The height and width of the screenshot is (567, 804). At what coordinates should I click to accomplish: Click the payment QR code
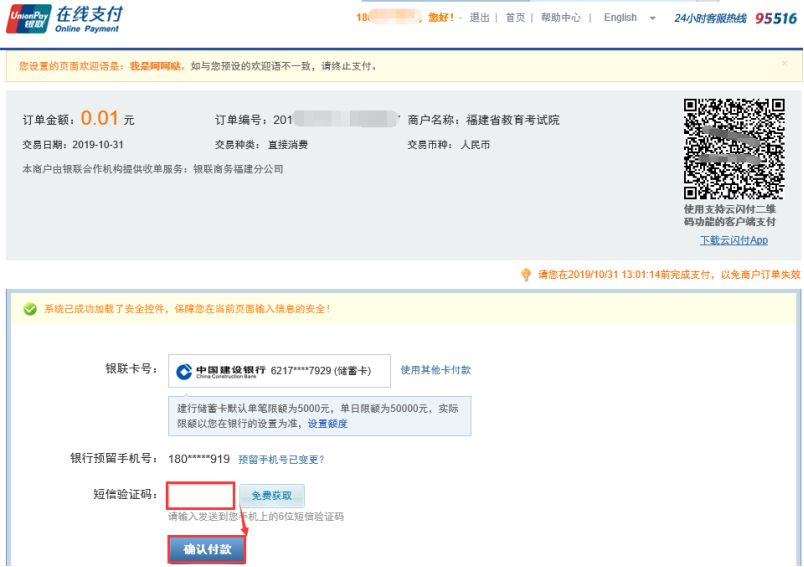[733, 149]
